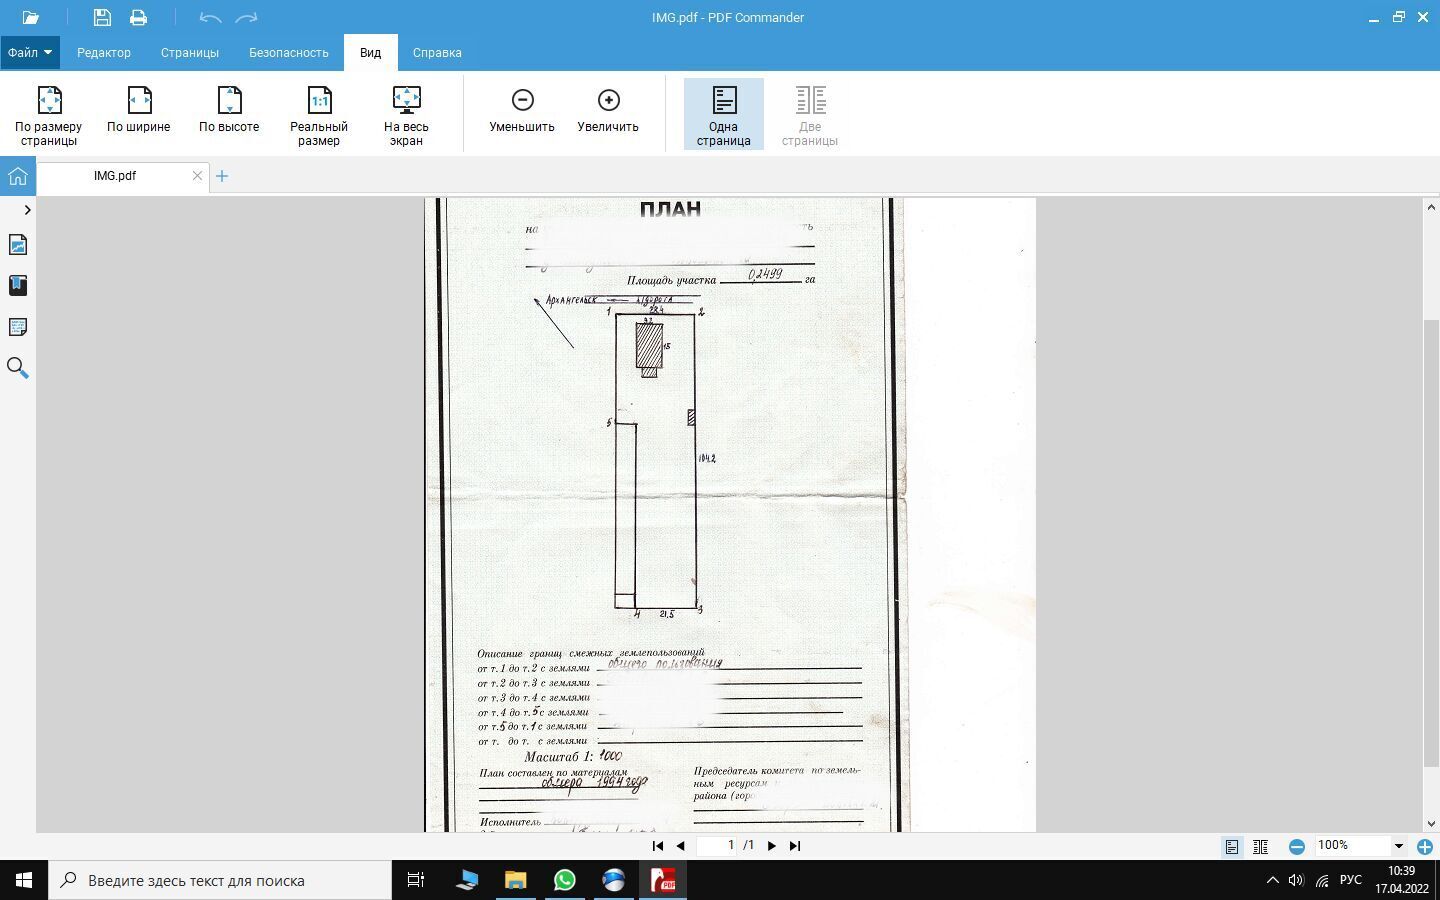Viewport: 1440px width, 900px height.
Task: Open the bookmarks panel in sidebar
Action: [x=17, y=286]
